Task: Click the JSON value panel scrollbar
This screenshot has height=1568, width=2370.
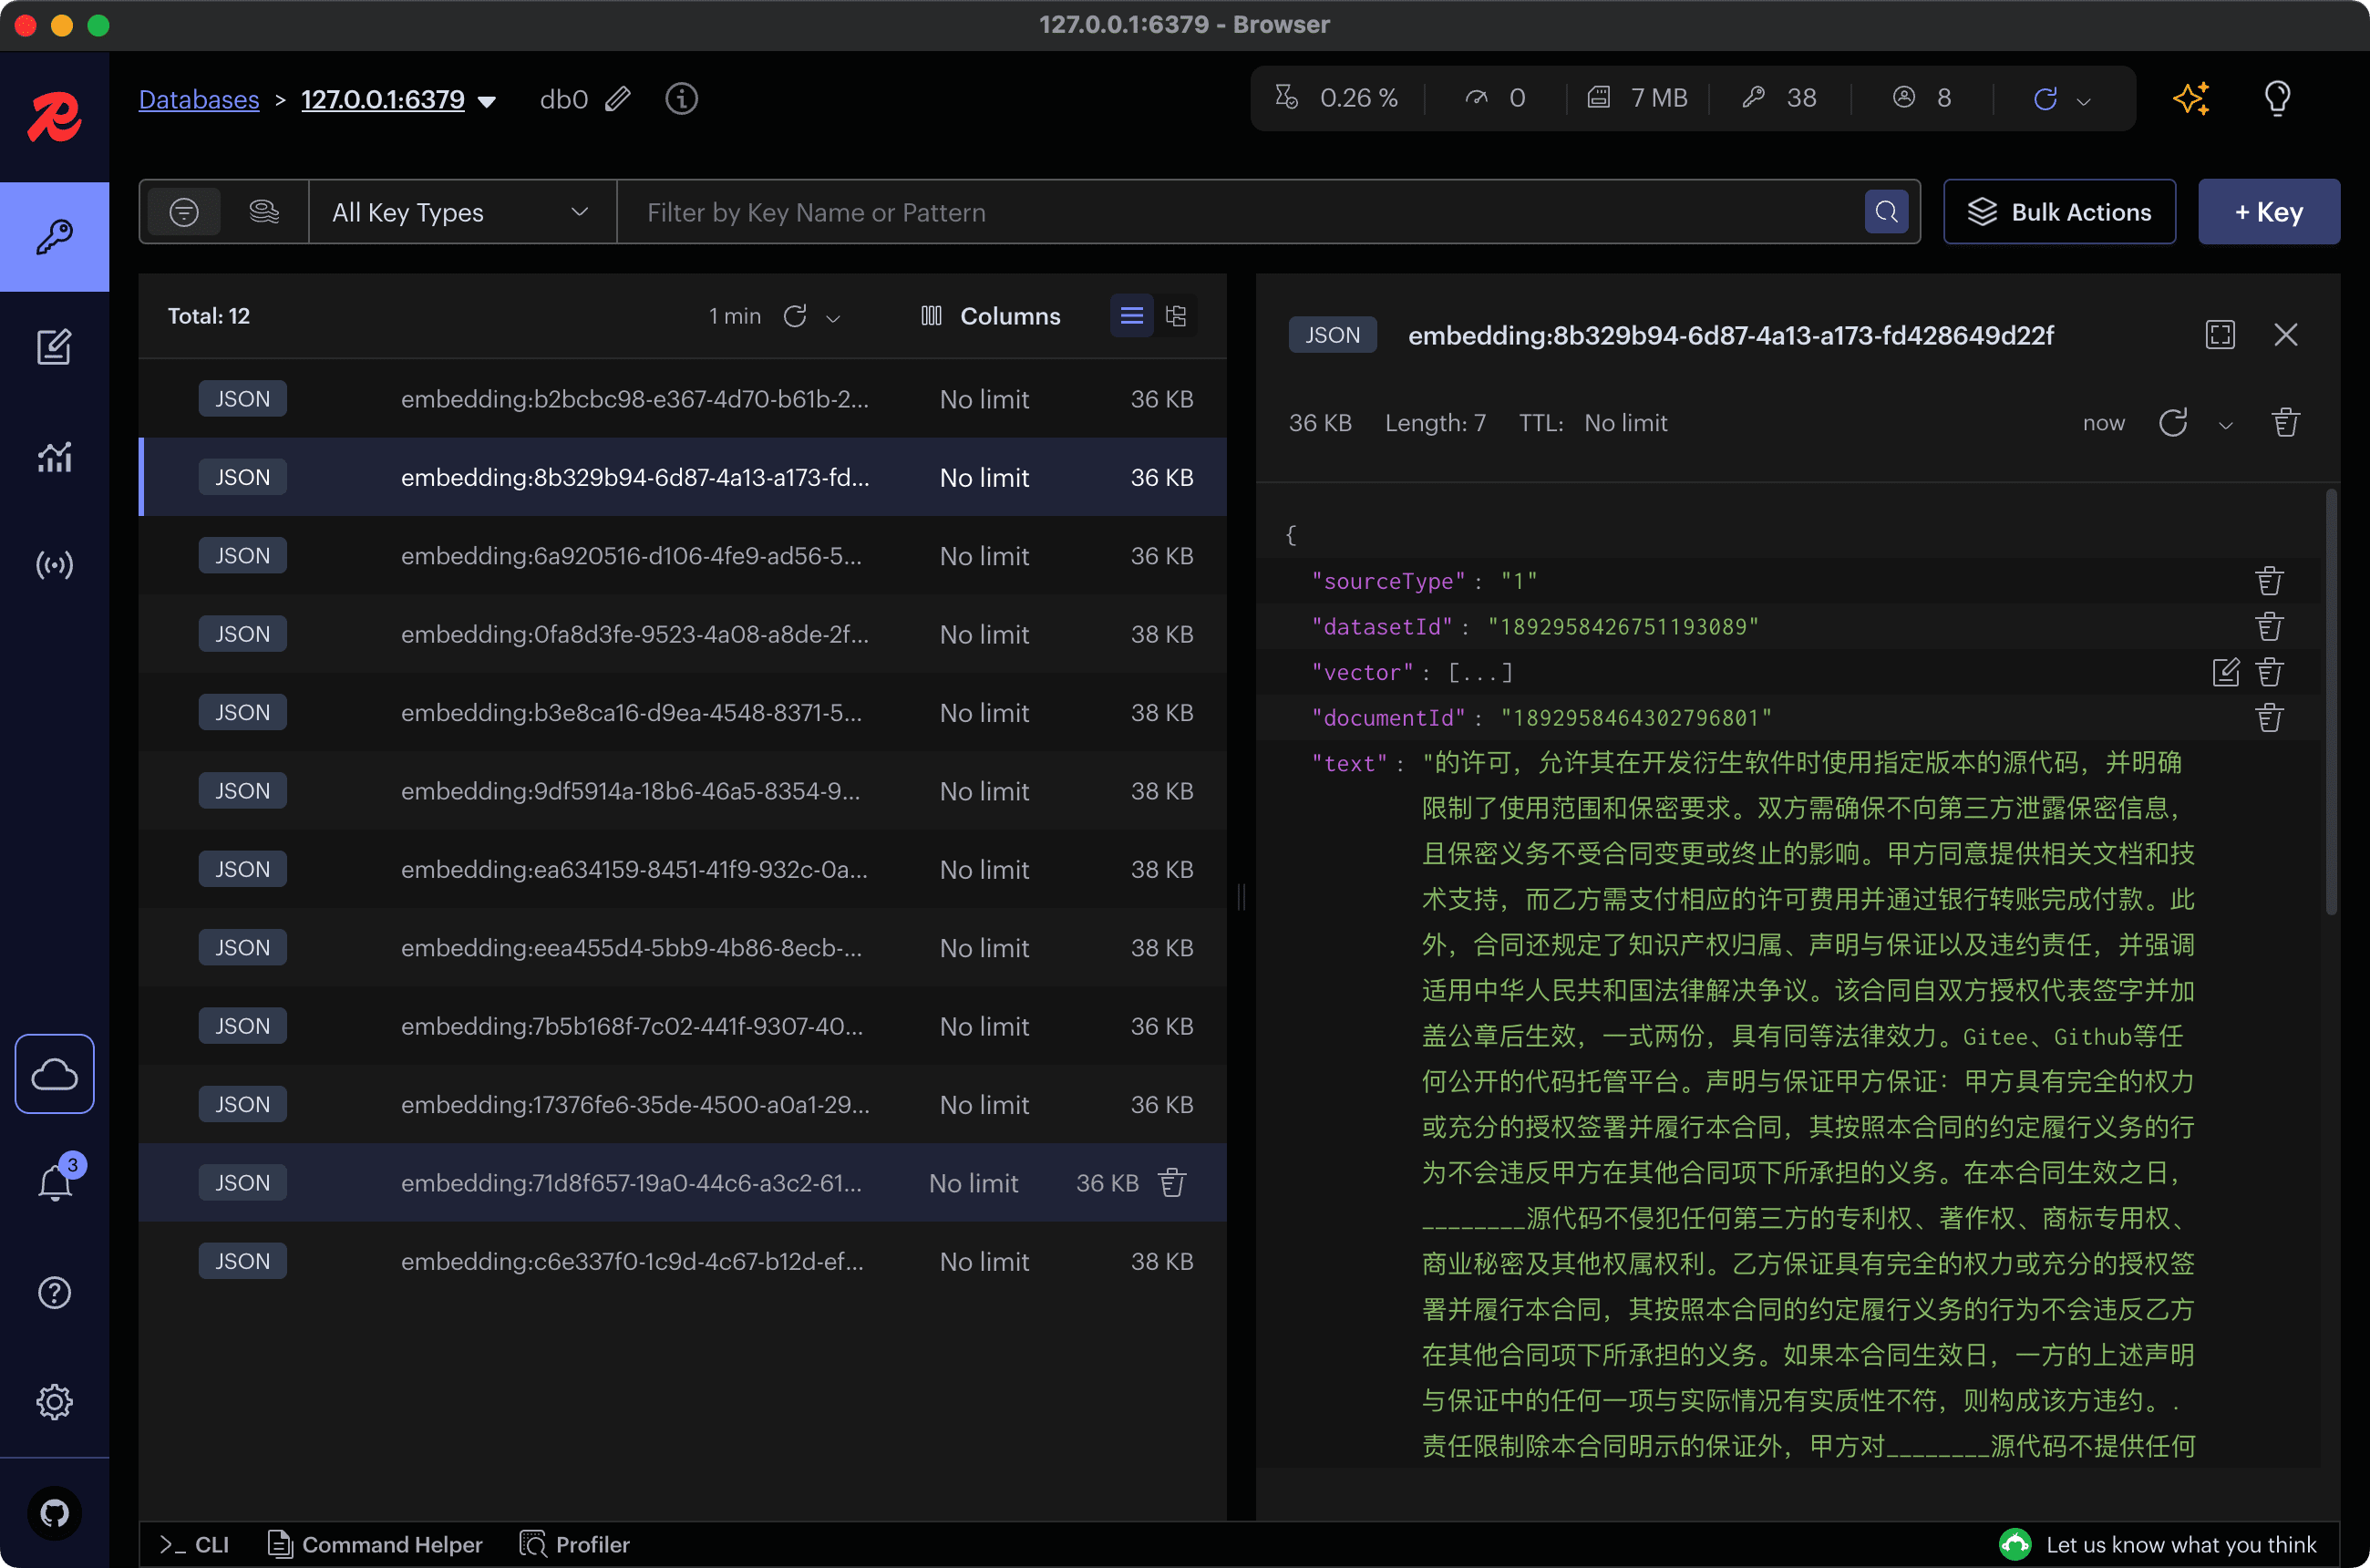Action: [x=2331, y=702]
